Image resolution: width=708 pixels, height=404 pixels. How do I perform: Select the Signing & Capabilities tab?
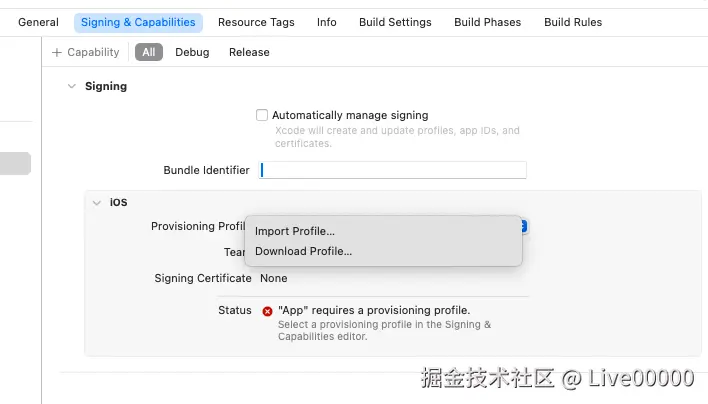pos(138,22)
